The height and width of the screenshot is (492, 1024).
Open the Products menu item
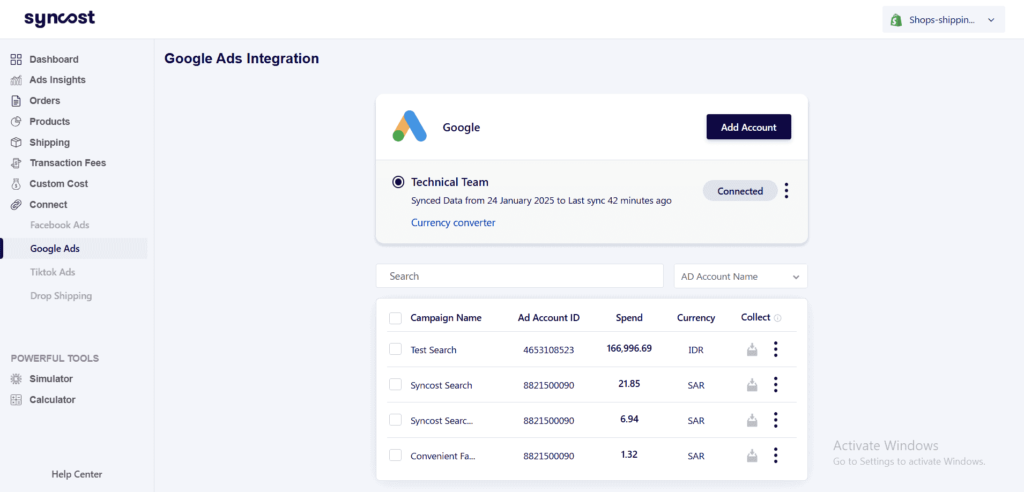(x=50, y=122)
